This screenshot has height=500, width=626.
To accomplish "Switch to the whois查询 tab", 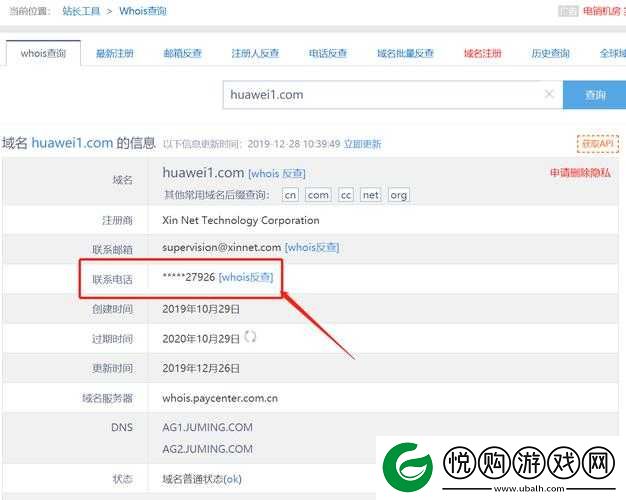I will coord(43,53).
